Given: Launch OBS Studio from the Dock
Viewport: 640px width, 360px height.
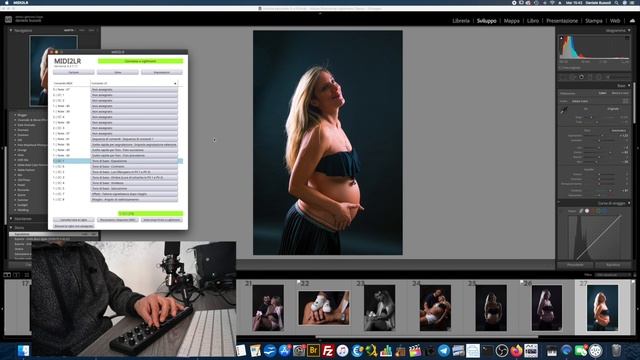Looking at the screenshot, I should 502,351.
